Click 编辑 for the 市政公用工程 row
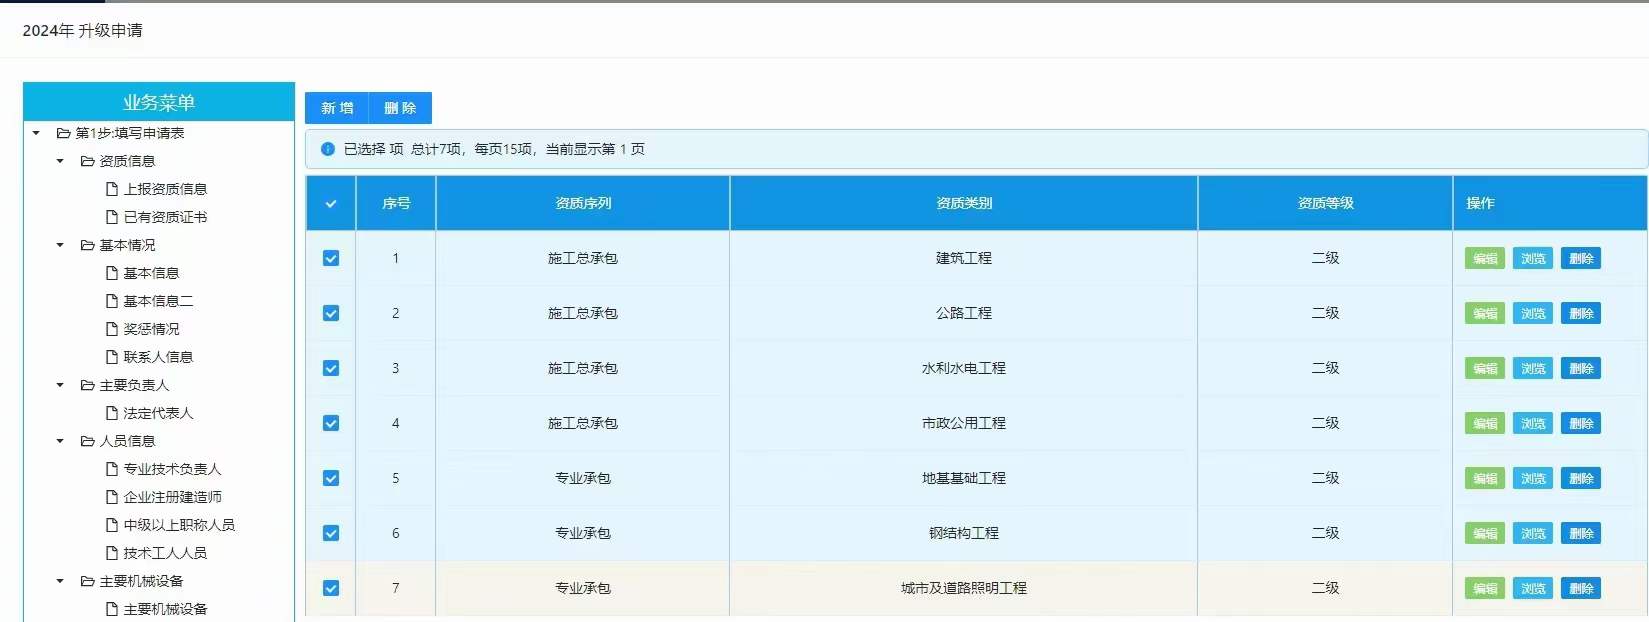Viewport: 1649px width, 622px height. 1485,423
